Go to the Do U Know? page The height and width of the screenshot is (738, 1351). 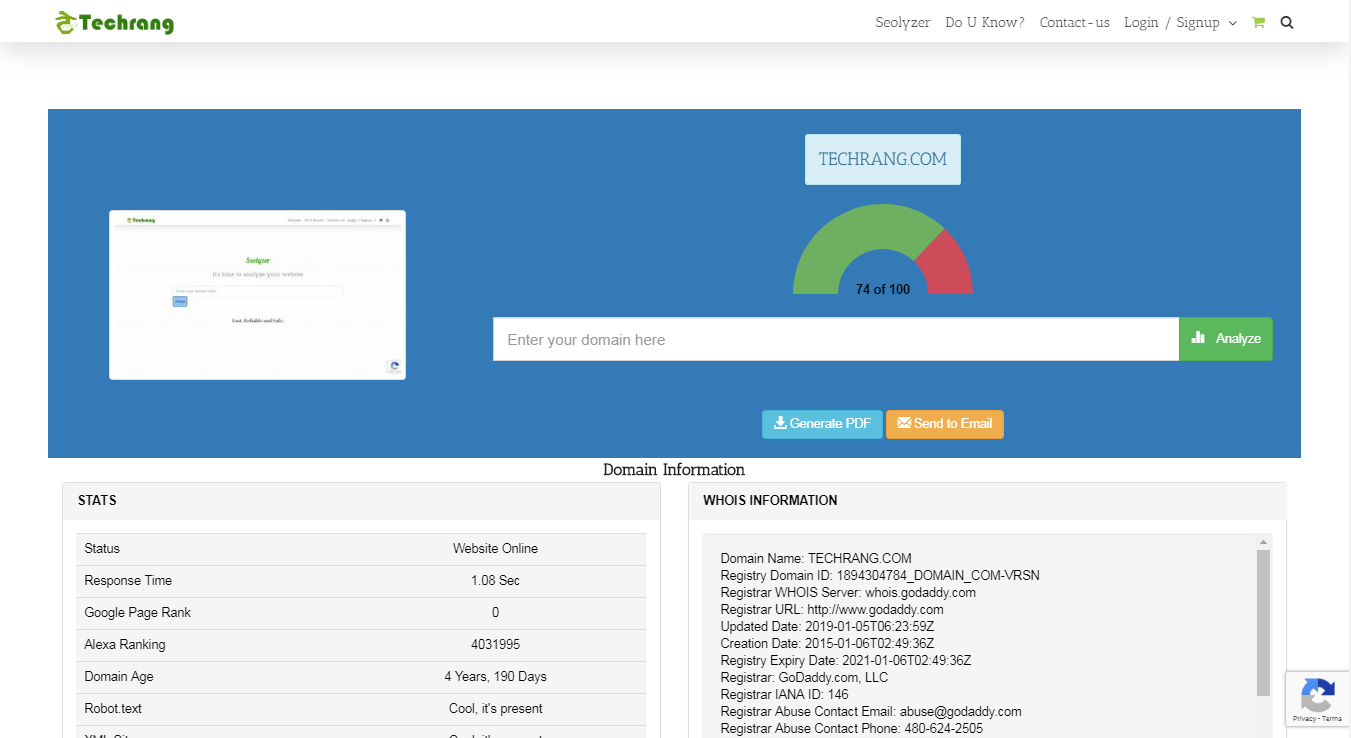click(984, 23)
